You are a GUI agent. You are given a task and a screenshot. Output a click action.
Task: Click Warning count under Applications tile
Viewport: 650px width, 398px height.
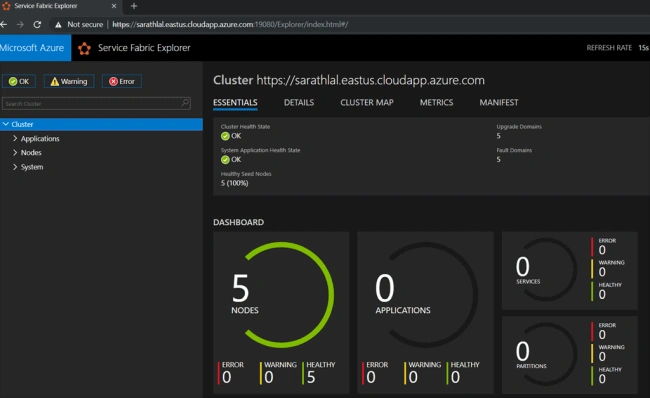pos(413,377)
